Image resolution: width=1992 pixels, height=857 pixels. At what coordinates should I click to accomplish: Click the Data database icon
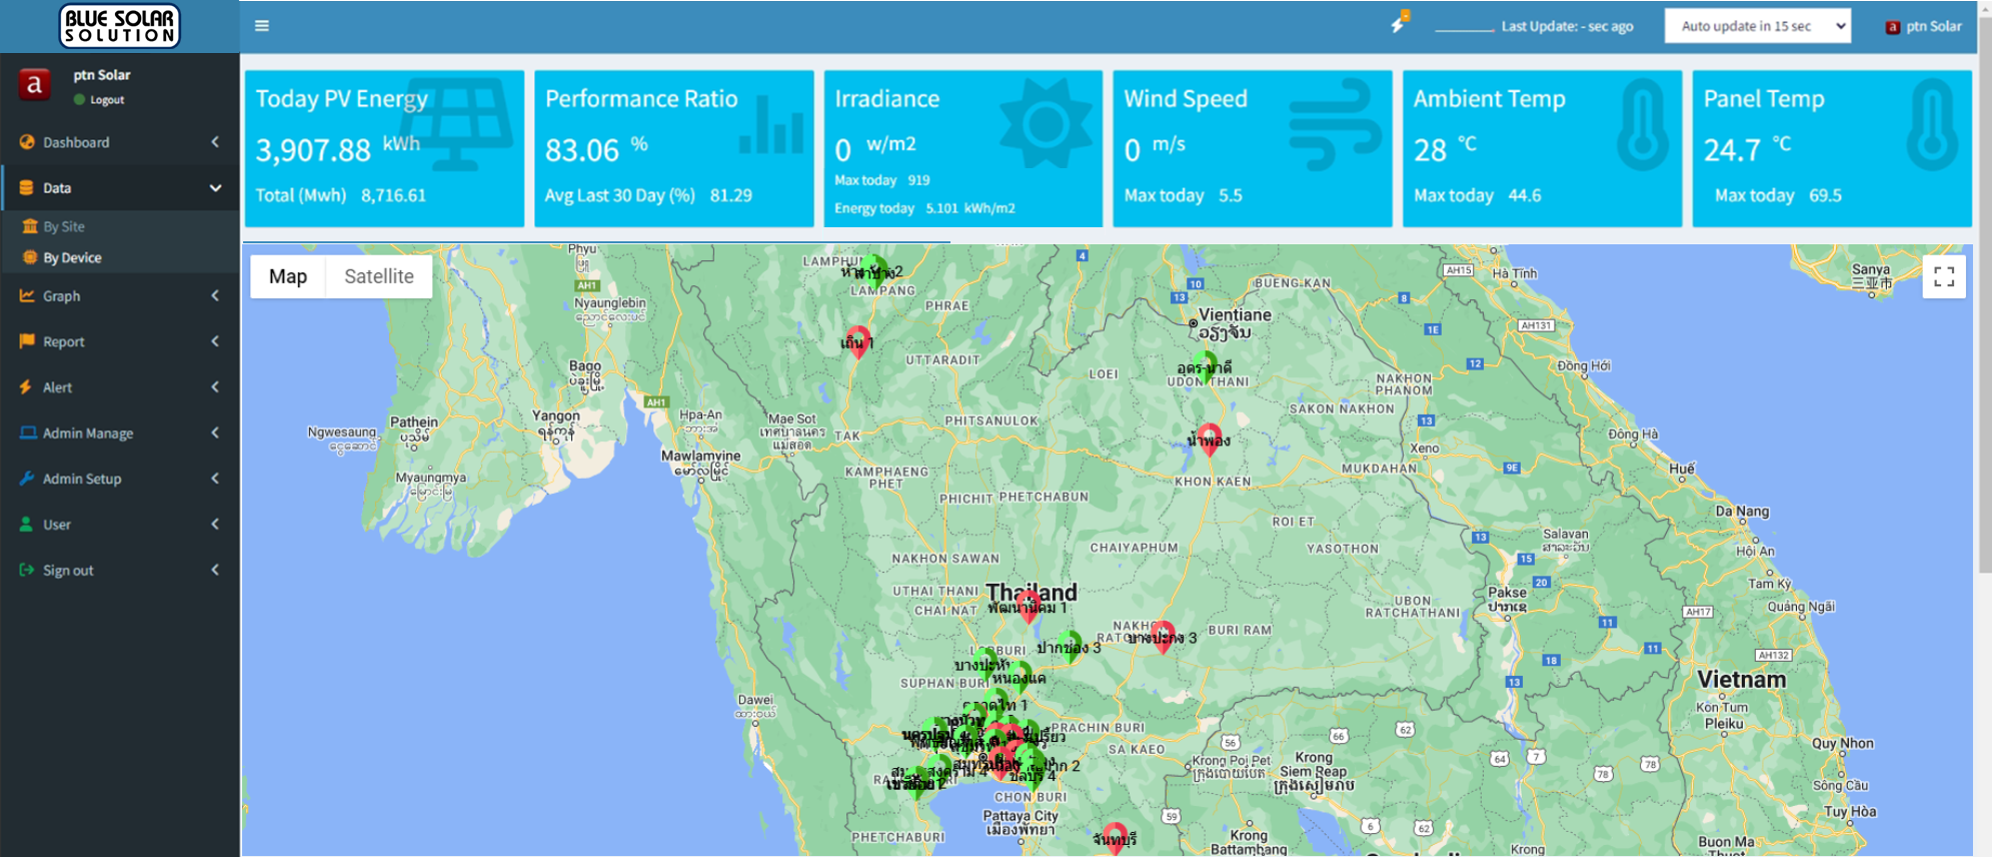point(27,188)
